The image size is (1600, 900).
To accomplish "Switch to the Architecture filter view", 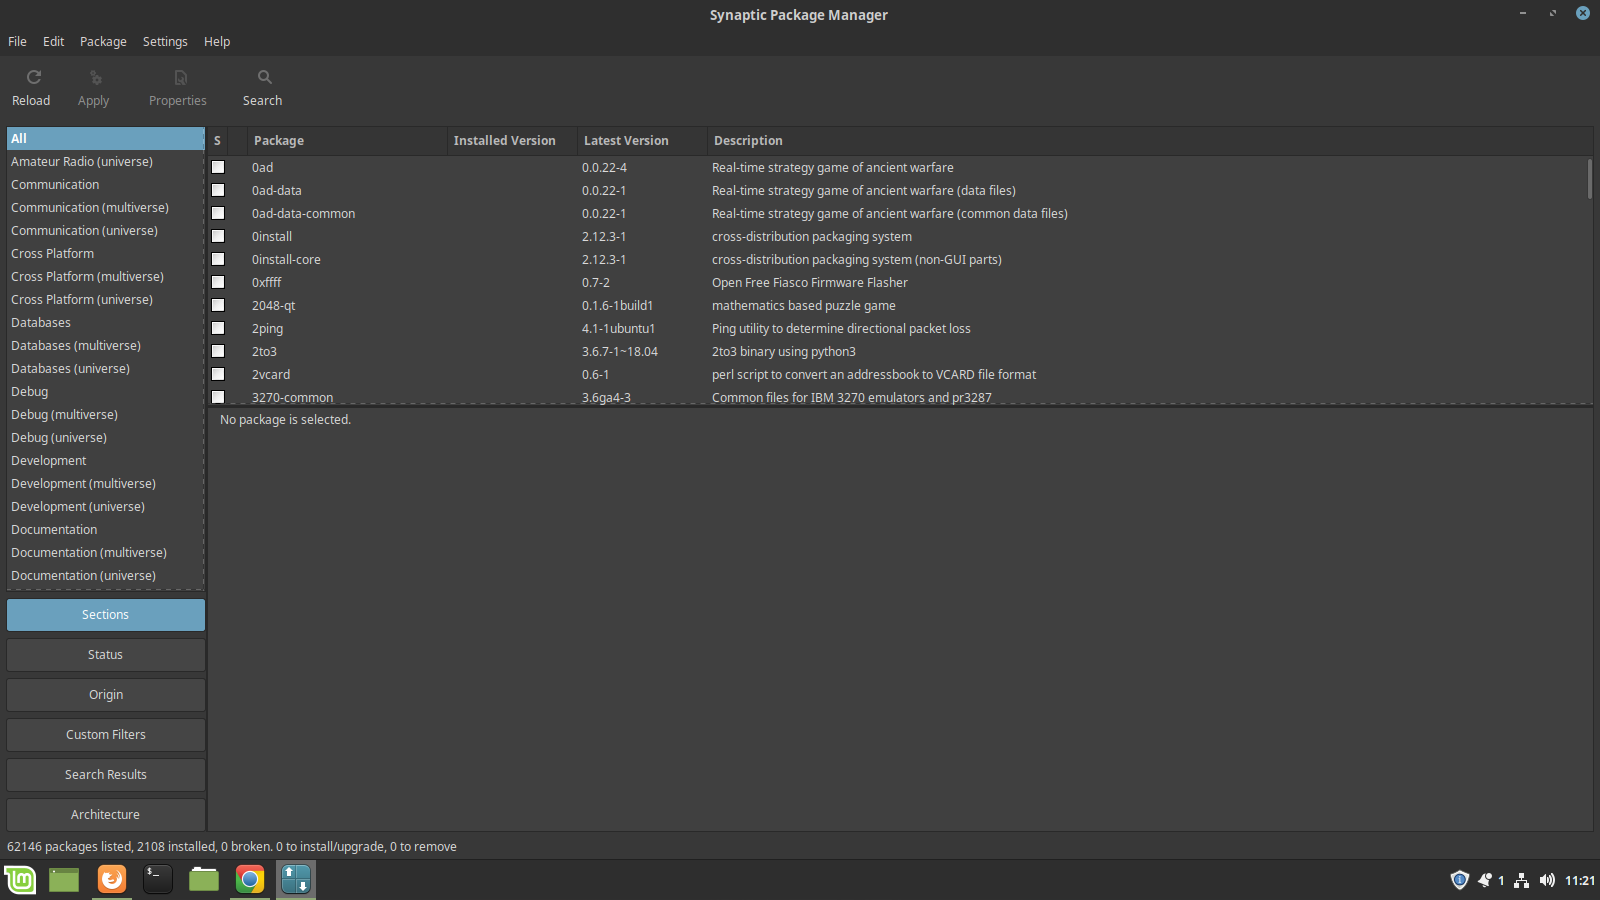I will (x=106, y=815).
